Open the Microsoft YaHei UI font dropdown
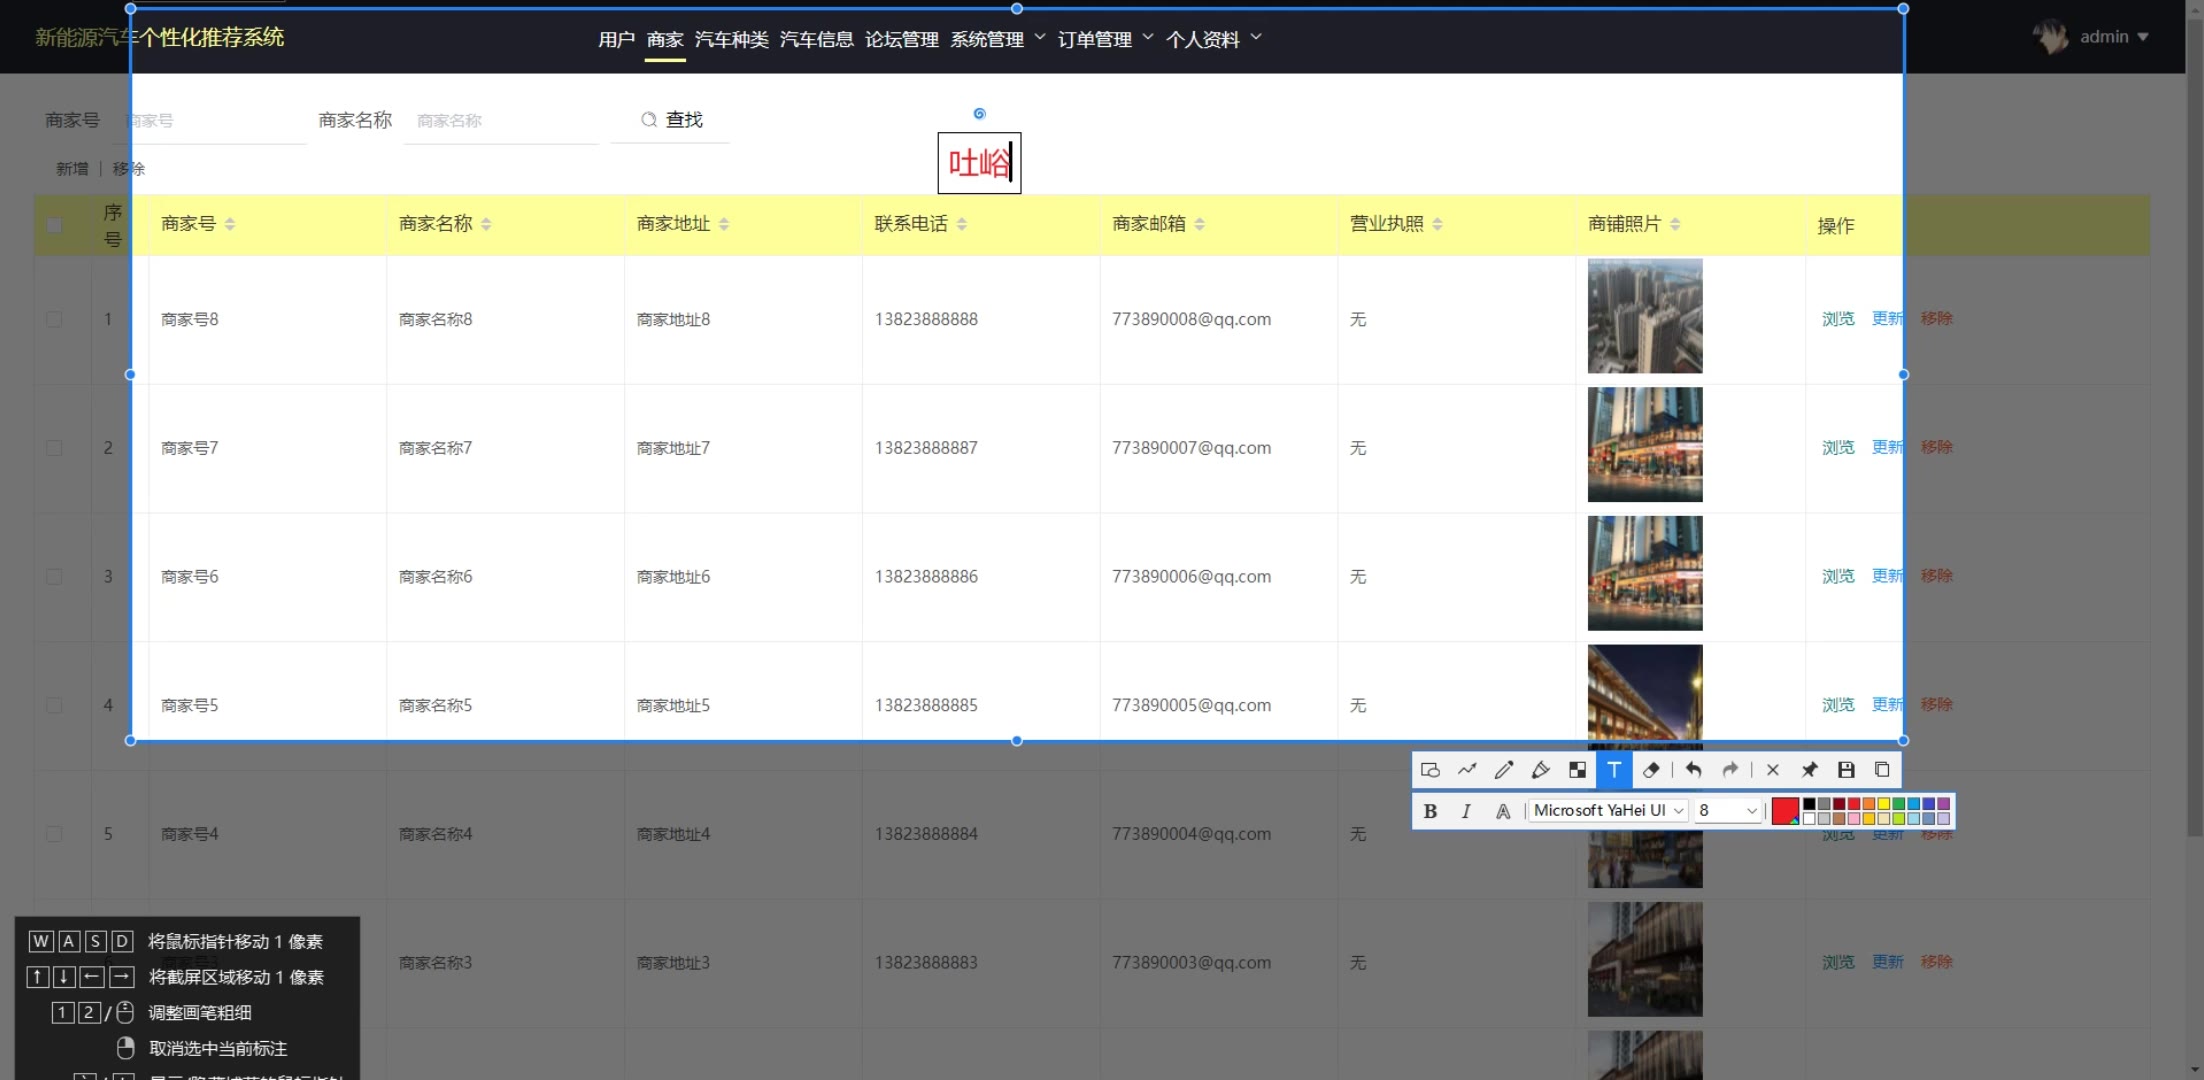Image resolution: width=2204 pixels, height=1080 pixels. (x=1609, y=811)
